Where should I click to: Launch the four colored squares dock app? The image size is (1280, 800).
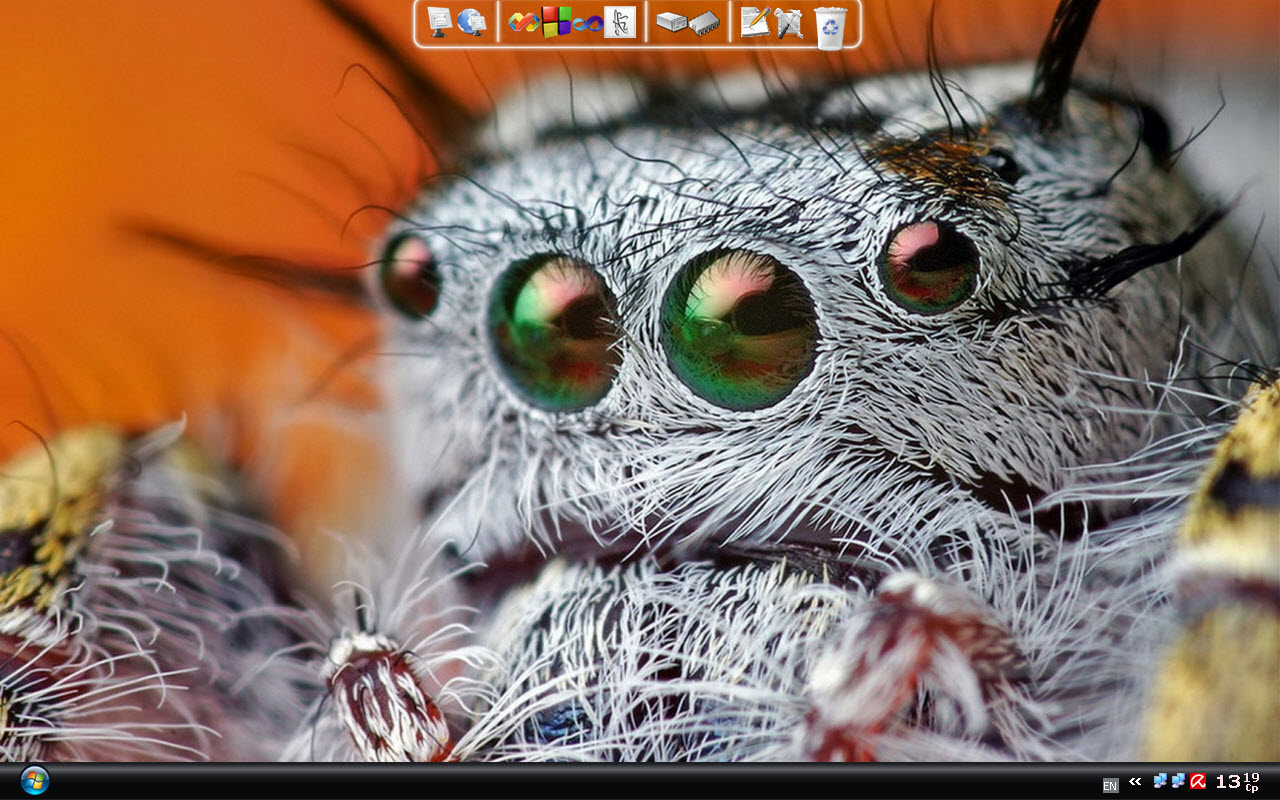click(557, 21)
